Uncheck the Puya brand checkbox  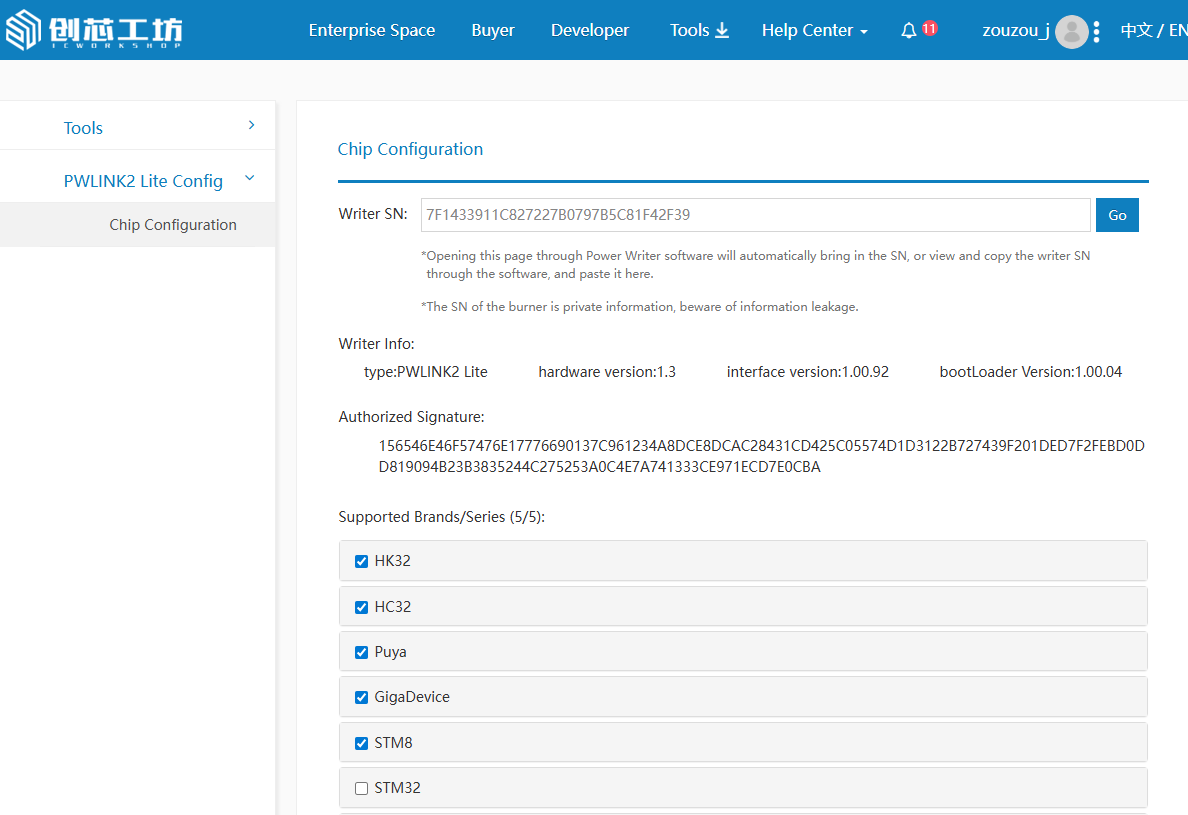point(362,652)
